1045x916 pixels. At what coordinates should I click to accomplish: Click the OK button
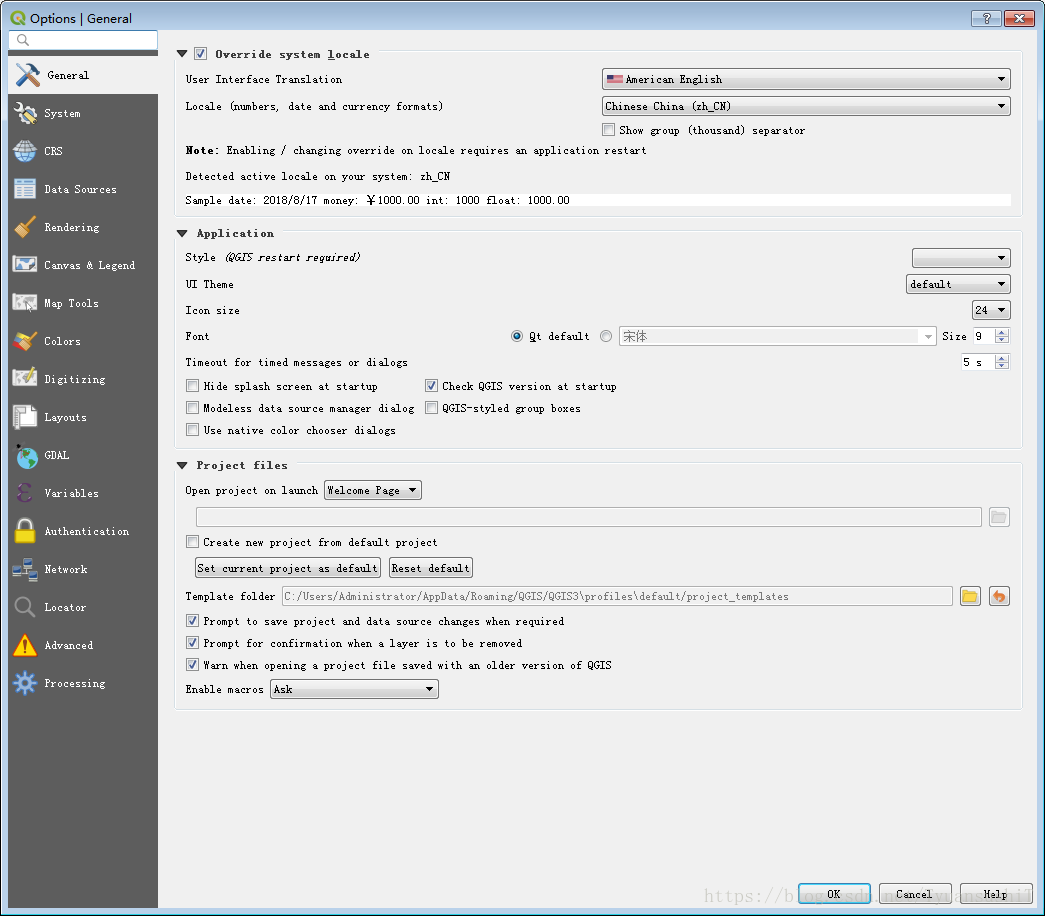click(x=834, y=894)
